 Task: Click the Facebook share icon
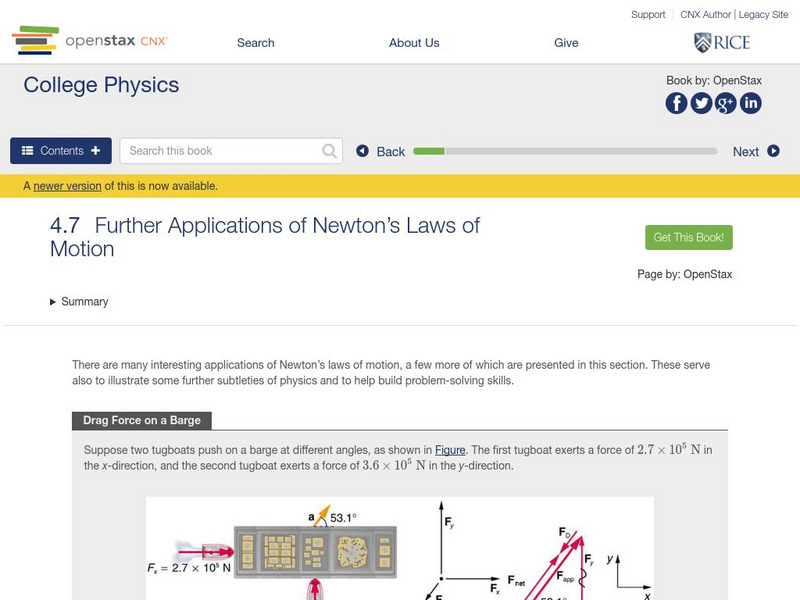click(677, 103)
